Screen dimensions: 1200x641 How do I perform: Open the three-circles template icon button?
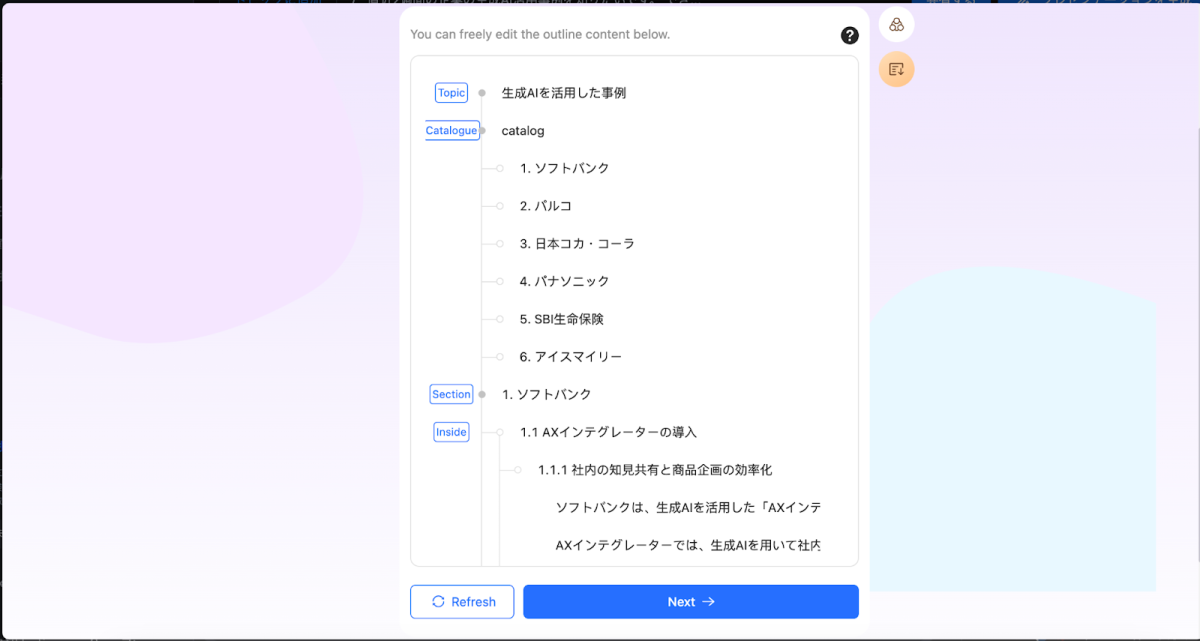896,25
